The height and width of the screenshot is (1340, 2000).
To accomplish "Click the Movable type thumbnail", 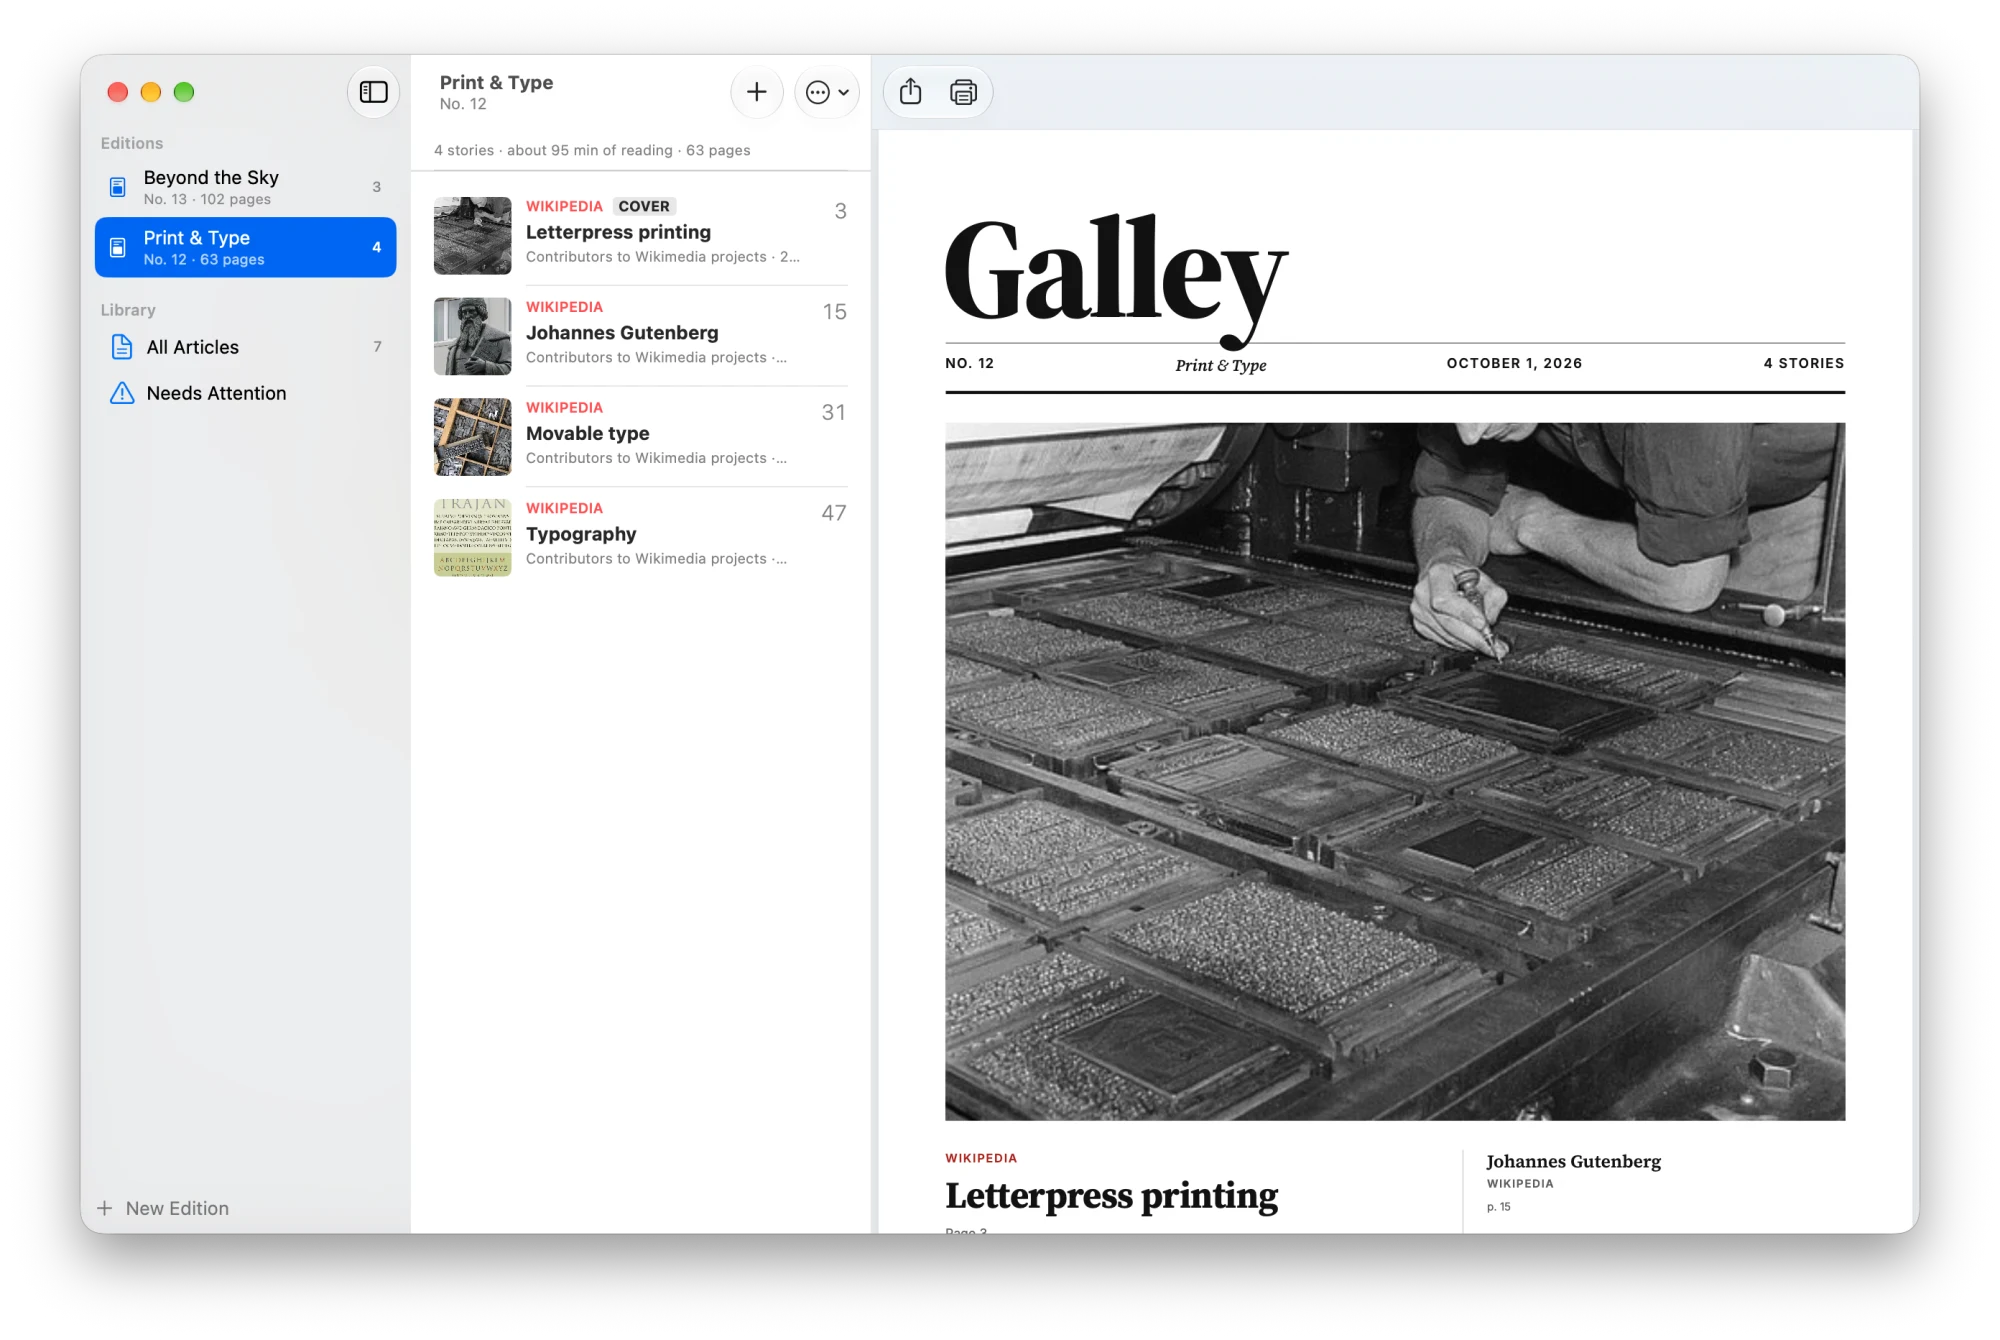I will coord(472,437).
